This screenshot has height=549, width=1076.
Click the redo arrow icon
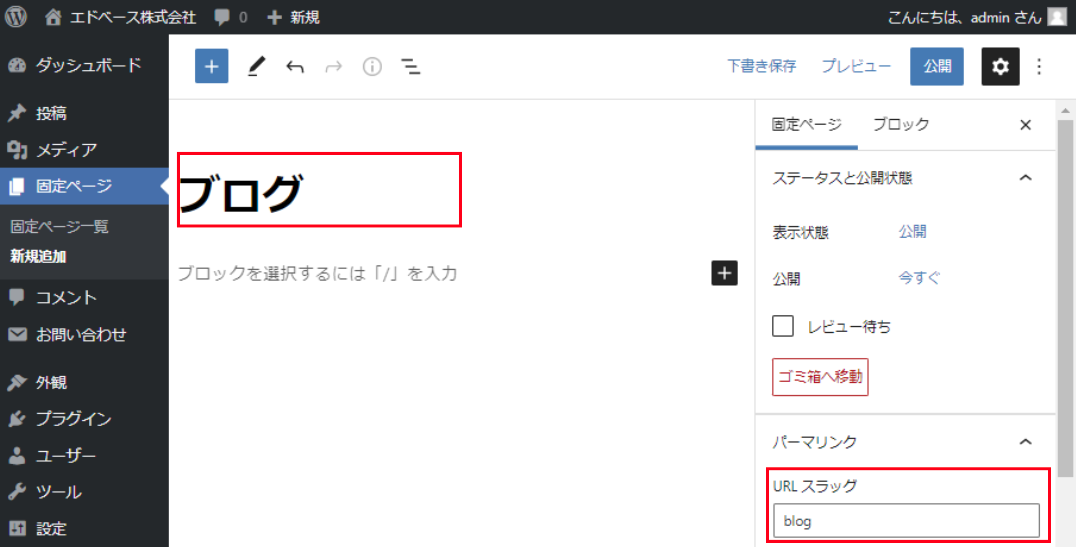[334, 67]
